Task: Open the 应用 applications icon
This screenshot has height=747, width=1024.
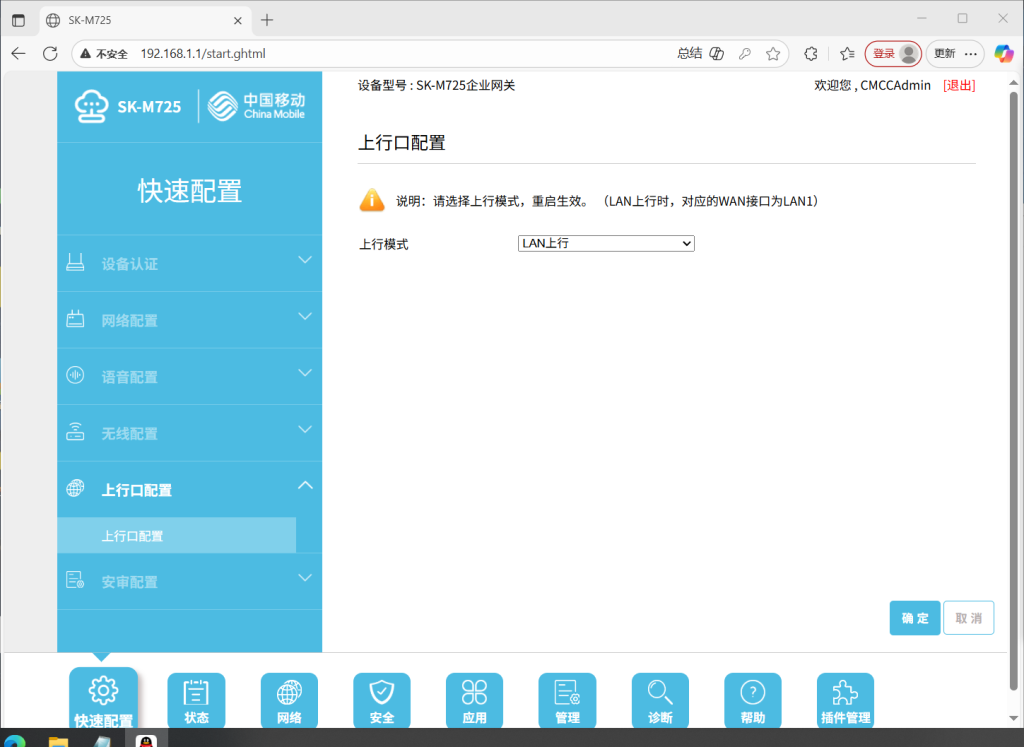Action: pyautogui.click(x=474, y=700)
